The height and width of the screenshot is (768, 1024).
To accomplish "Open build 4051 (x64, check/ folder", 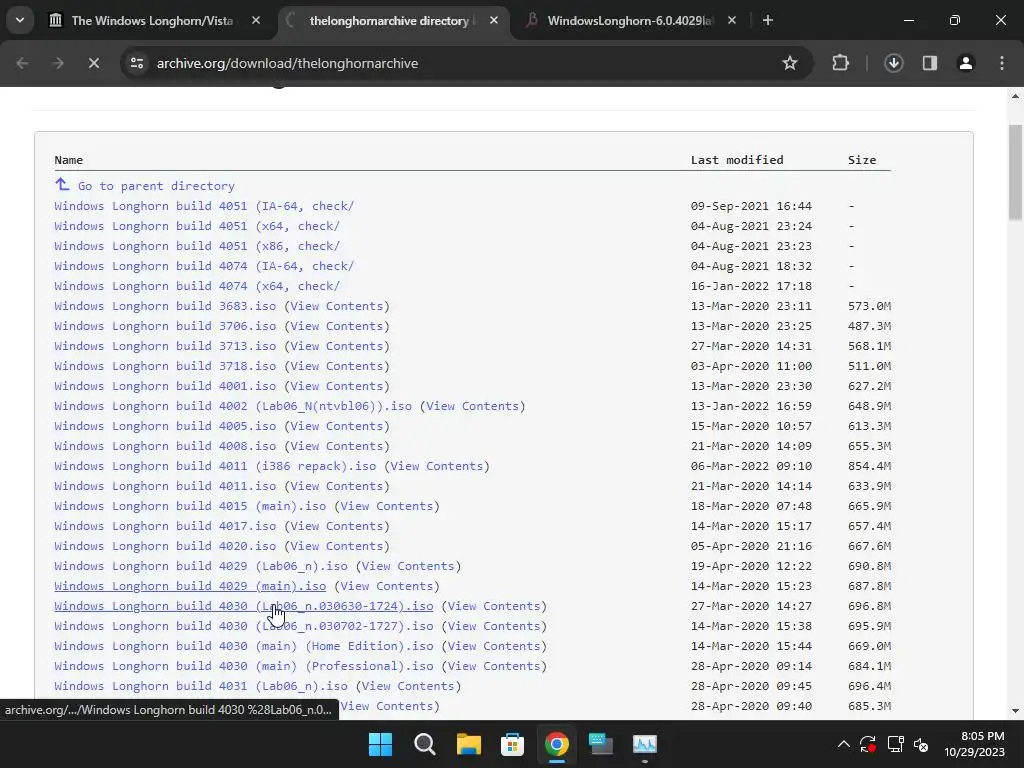I will [197, 226].
